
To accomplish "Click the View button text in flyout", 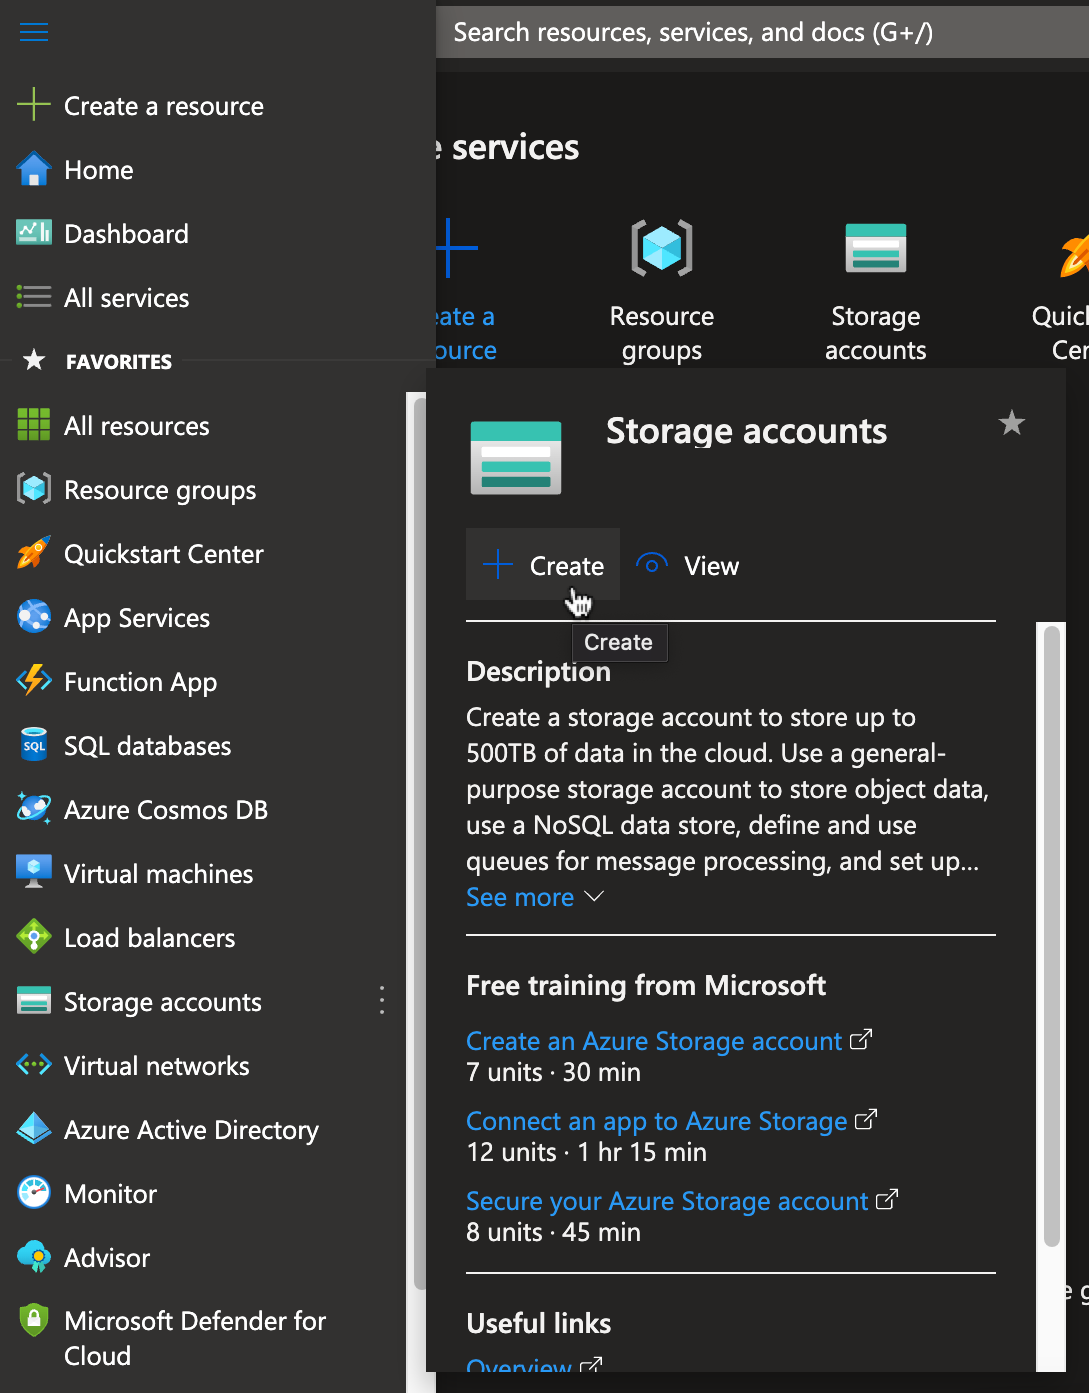I will coord(711,566).
